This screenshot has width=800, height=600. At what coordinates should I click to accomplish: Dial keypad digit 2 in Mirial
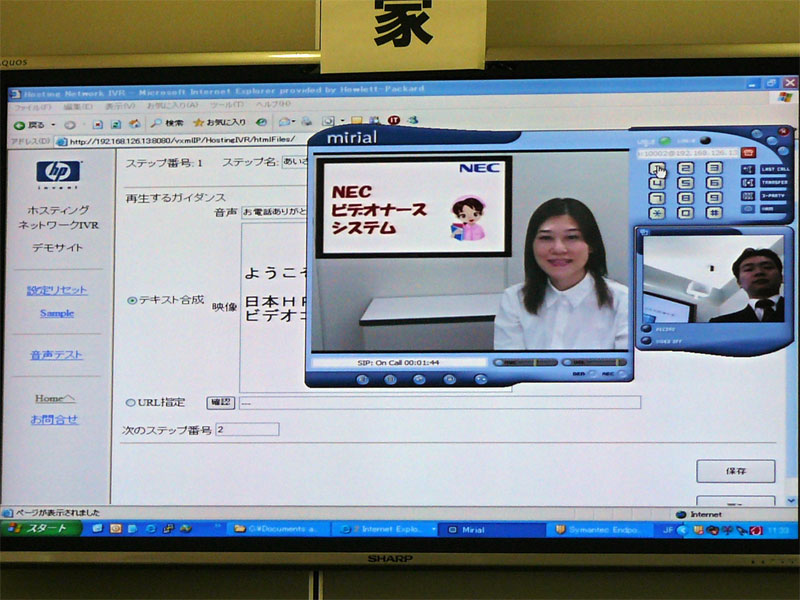685,168
